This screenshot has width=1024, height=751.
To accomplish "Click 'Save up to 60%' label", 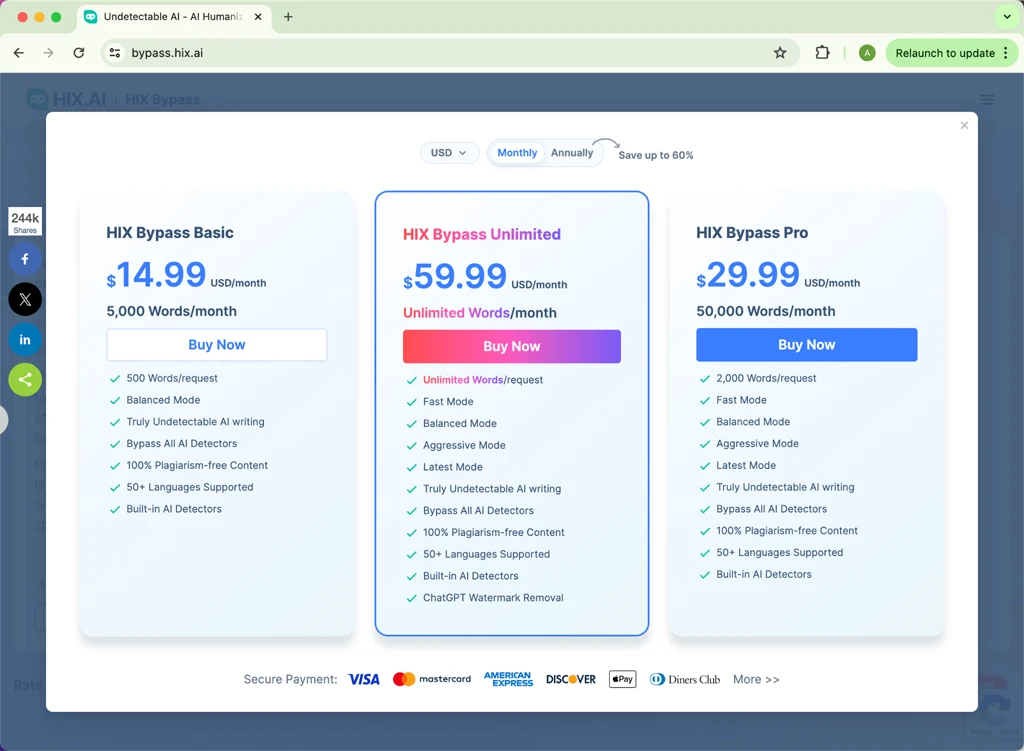I will point(656,155).
